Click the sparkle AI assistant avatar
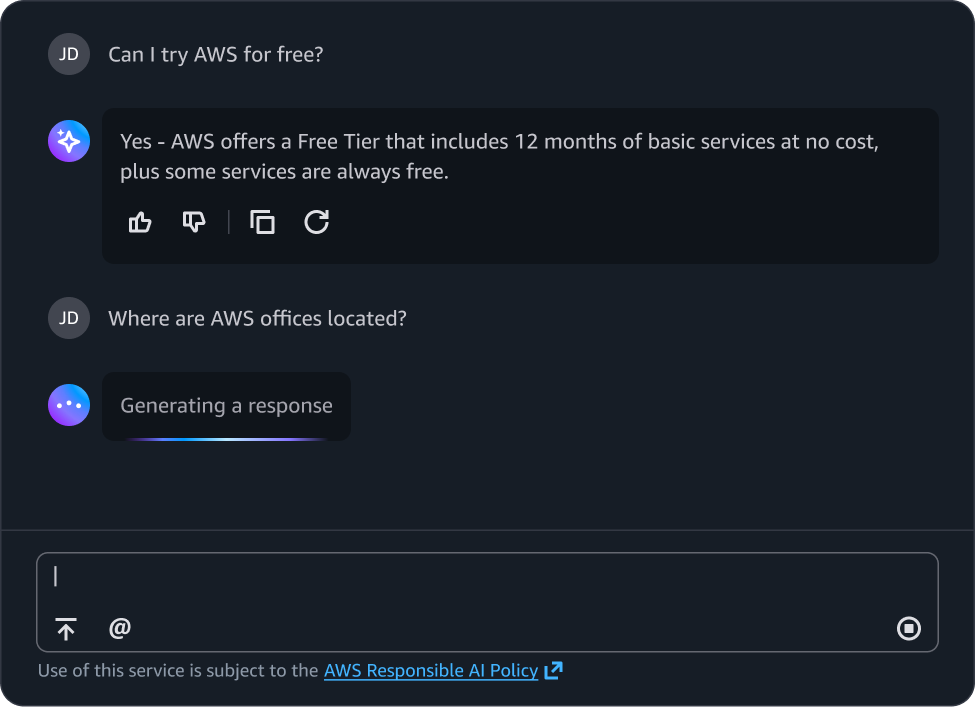This screenshot has width=975, height=707. [x=69, y=142]
